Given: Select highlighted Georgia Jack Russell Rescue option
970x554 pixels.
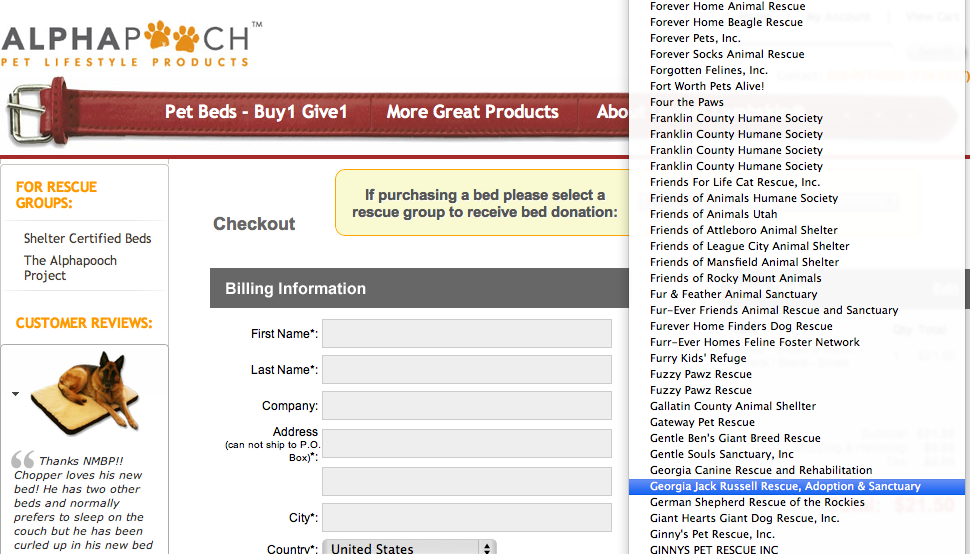Looking at the screenshot, I should point(797,487).
